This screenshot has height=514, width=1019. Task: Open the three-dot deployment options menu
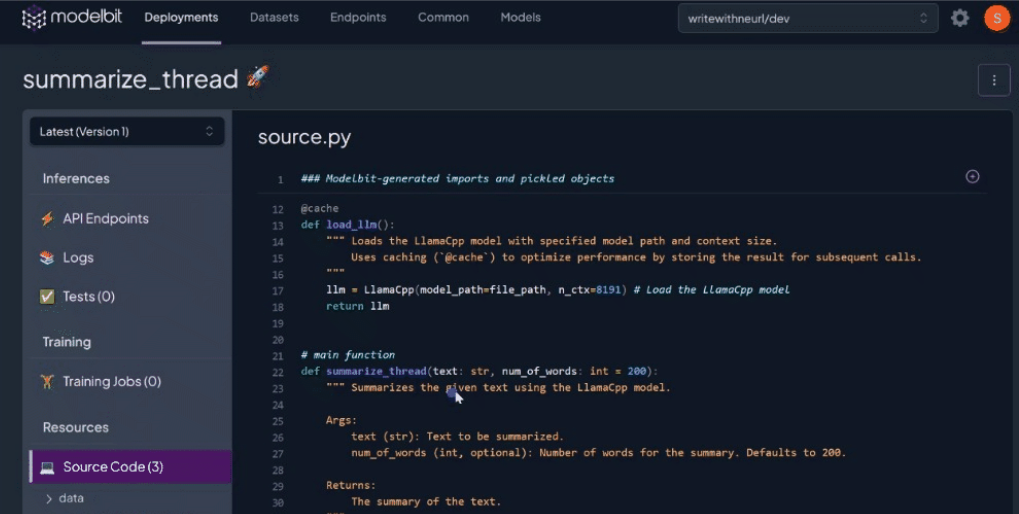994,80
